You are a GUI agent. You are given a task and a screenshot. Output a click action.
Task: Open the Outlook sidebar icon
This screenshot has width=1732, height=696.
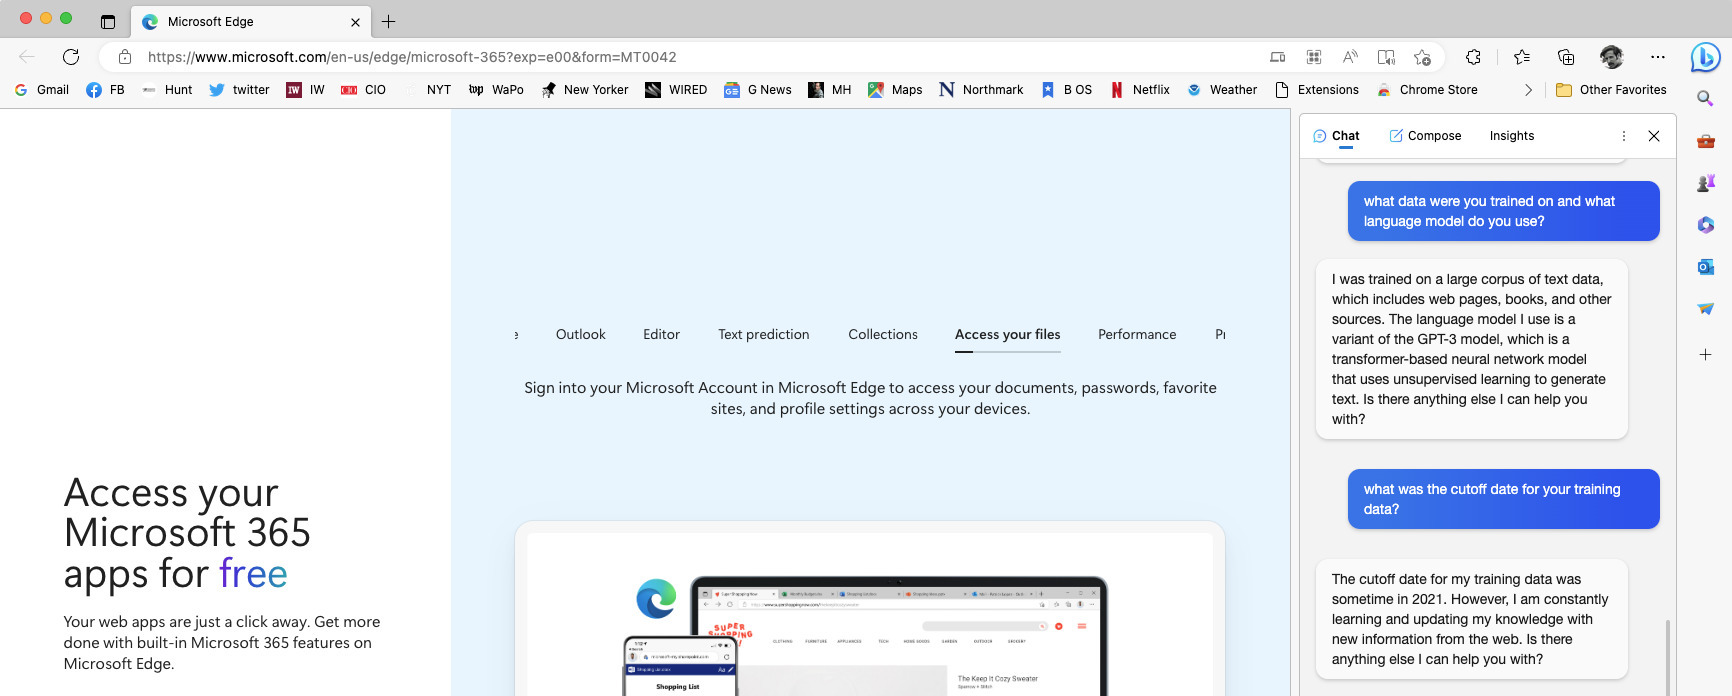tap(1705, 267)
